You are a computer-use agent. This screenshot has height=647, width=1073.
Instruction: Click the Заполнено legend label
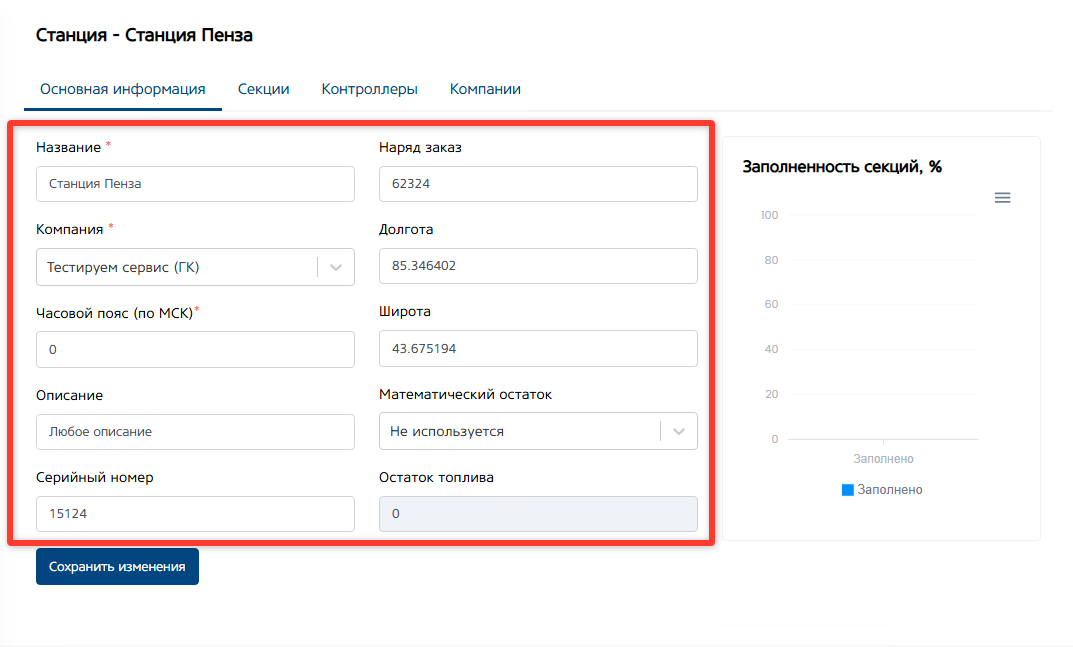(890, 490)
